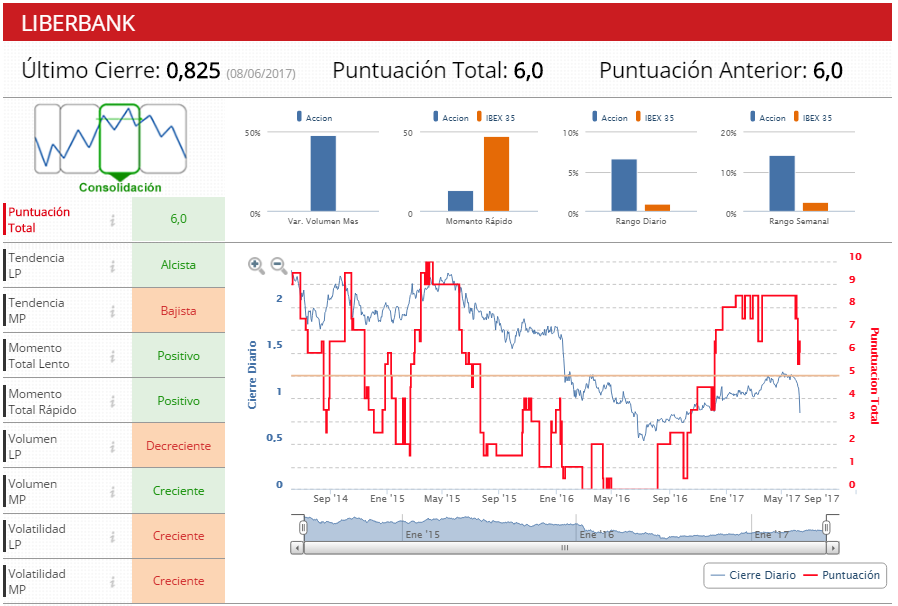The image size is (898, 606).
Task: Click the blue Rango Diario bar
Action: (624, 186)
